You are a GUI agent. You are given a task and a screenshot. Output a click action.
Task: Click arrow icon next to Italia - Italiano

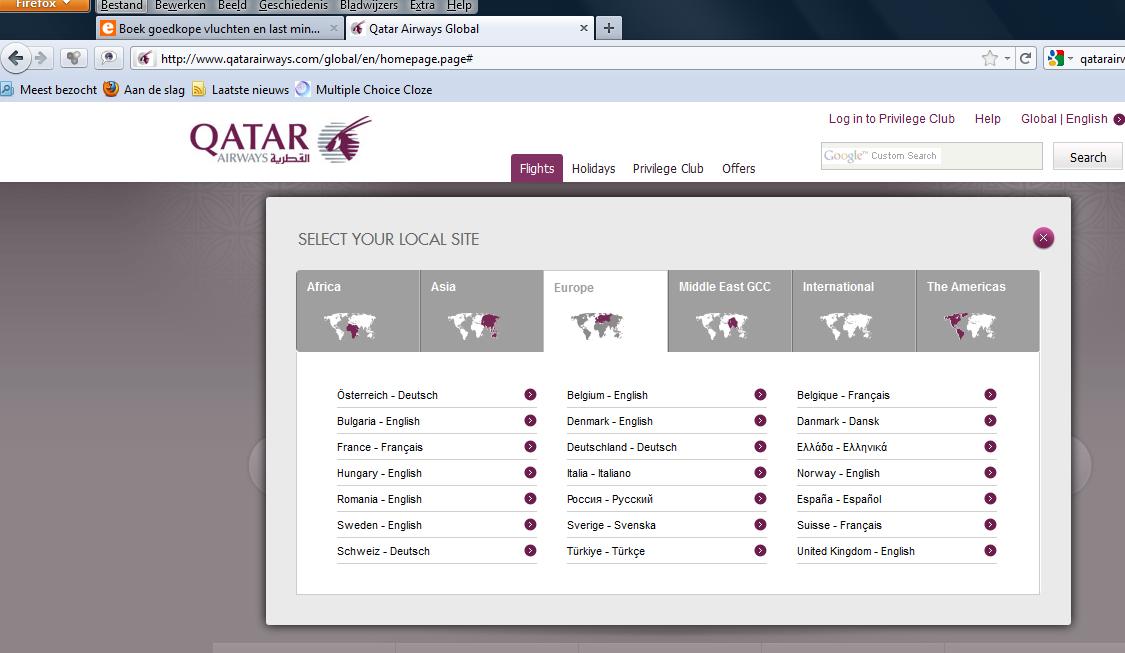pos(761,472)
